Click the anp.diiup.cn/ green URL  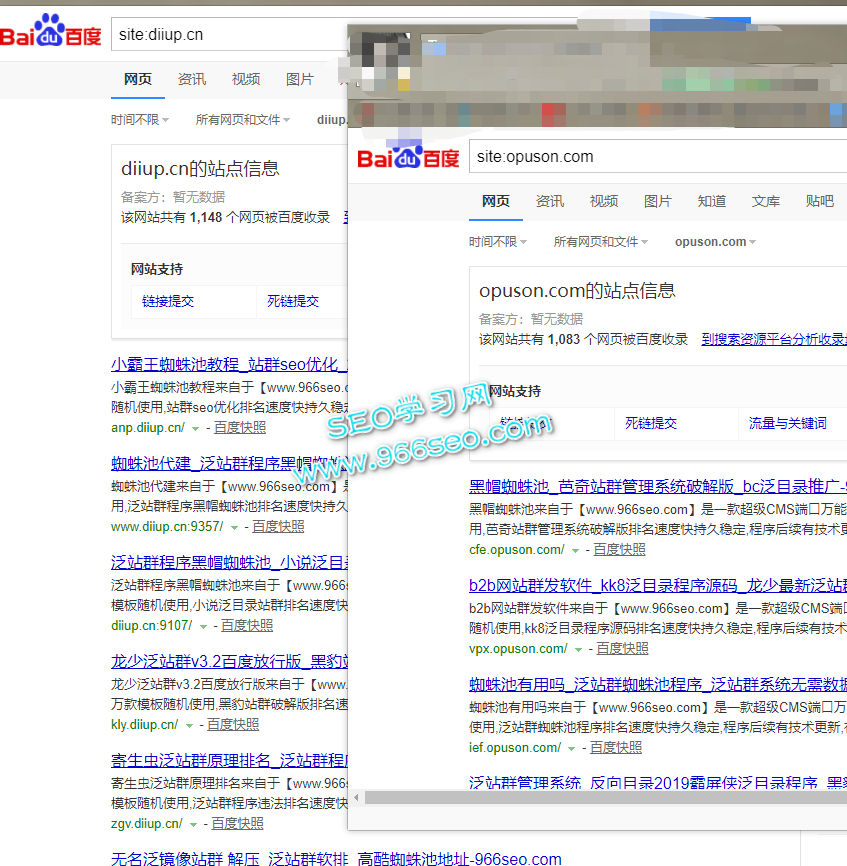point(148,427)
